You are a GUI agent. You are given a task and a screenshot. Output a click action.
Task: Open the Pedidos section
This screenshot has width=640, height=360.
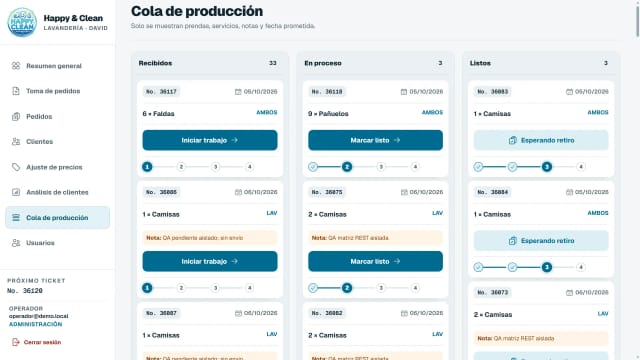58,116
